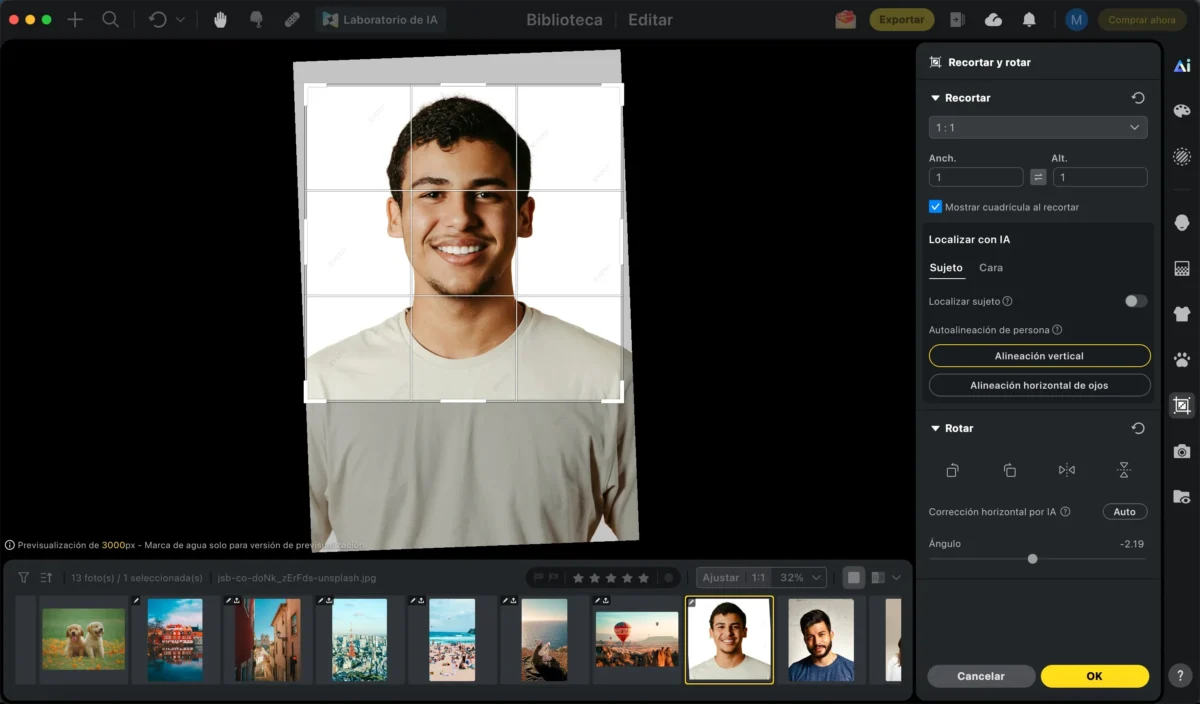Screen dimensions: 1200x704
Task: Open the clothing t-shirt tool icon
Action: click(1182, 313)
